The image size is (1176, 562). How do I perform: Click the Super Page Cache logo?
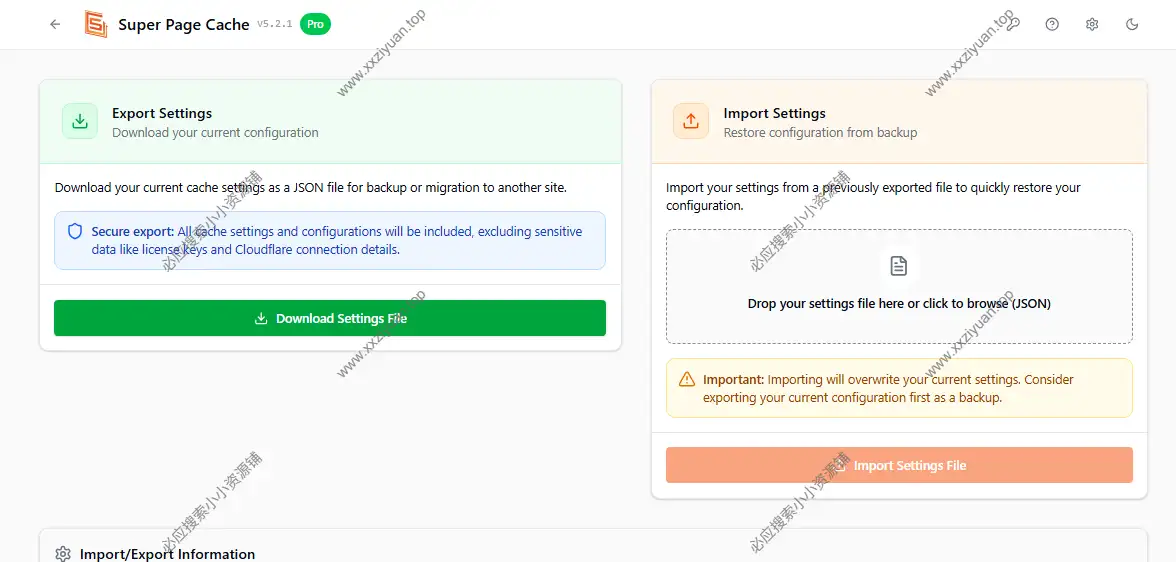[96, 24]
